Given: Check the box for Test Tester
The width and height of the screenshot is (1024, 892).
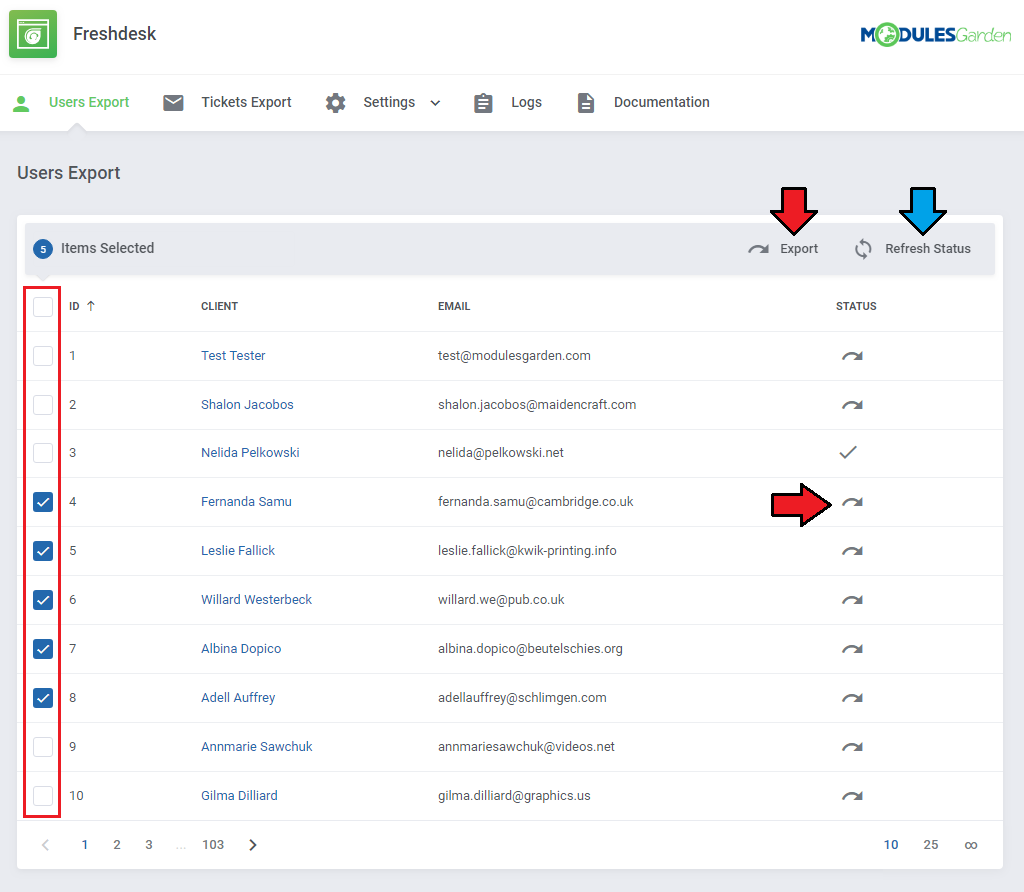Looking at the screenshot, I should [43, 356].
